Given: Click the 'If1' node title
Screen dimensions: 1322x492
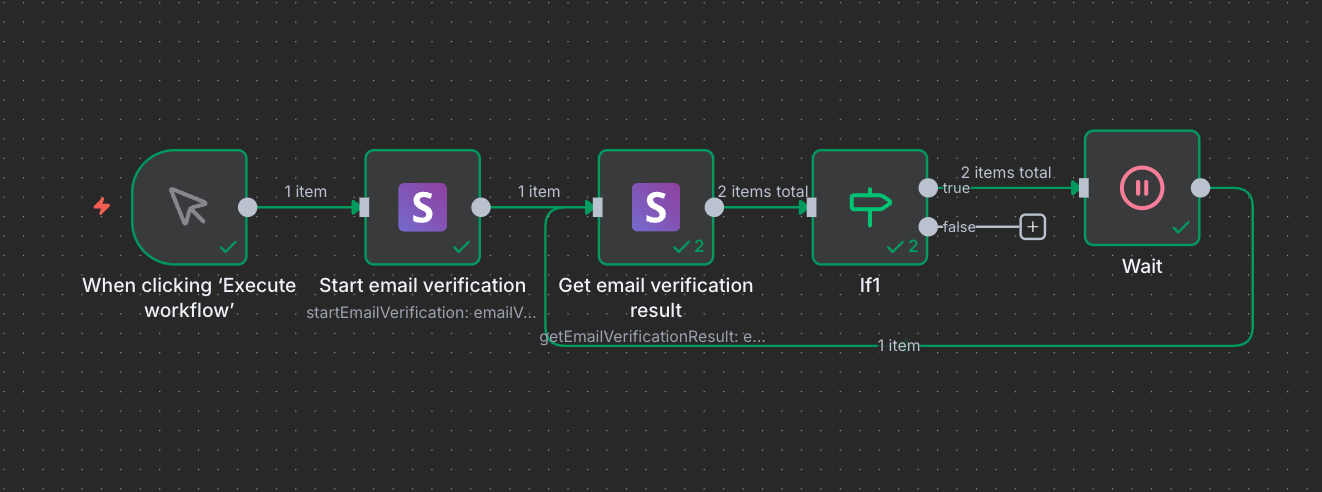Looking at the screenshot, I should [870, 285].
